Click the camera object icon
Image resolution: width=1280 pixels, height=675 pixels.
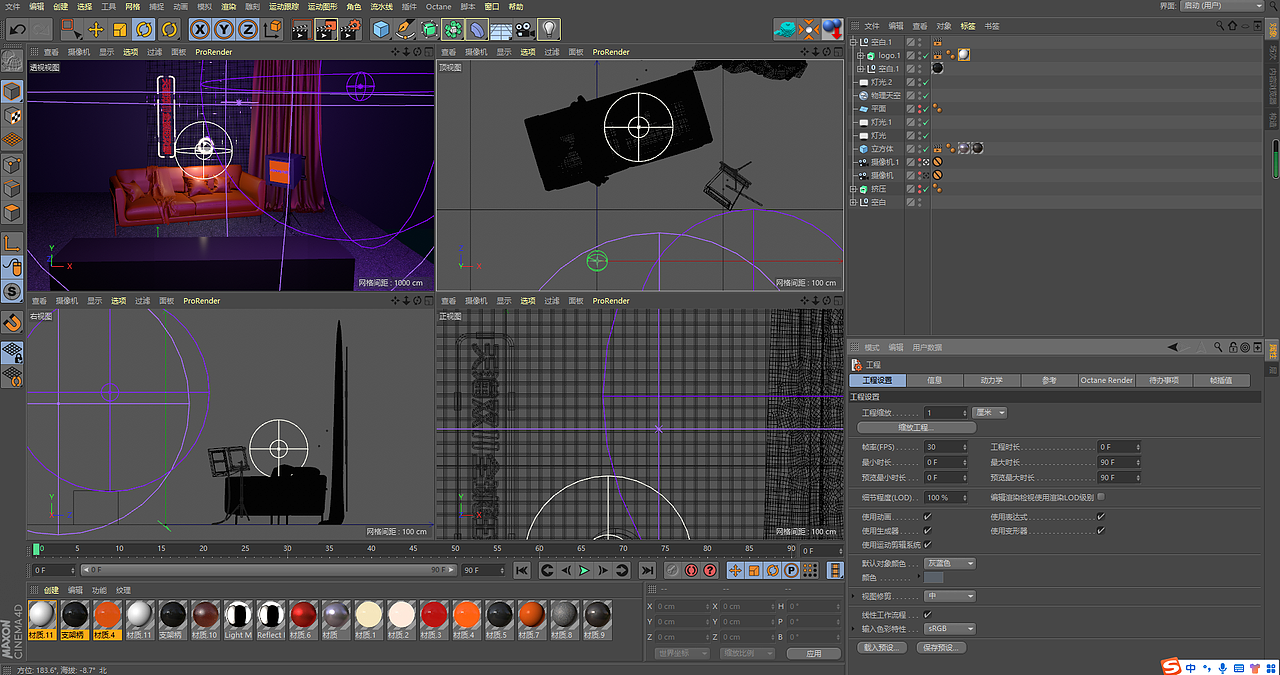[x=525, y=29]
